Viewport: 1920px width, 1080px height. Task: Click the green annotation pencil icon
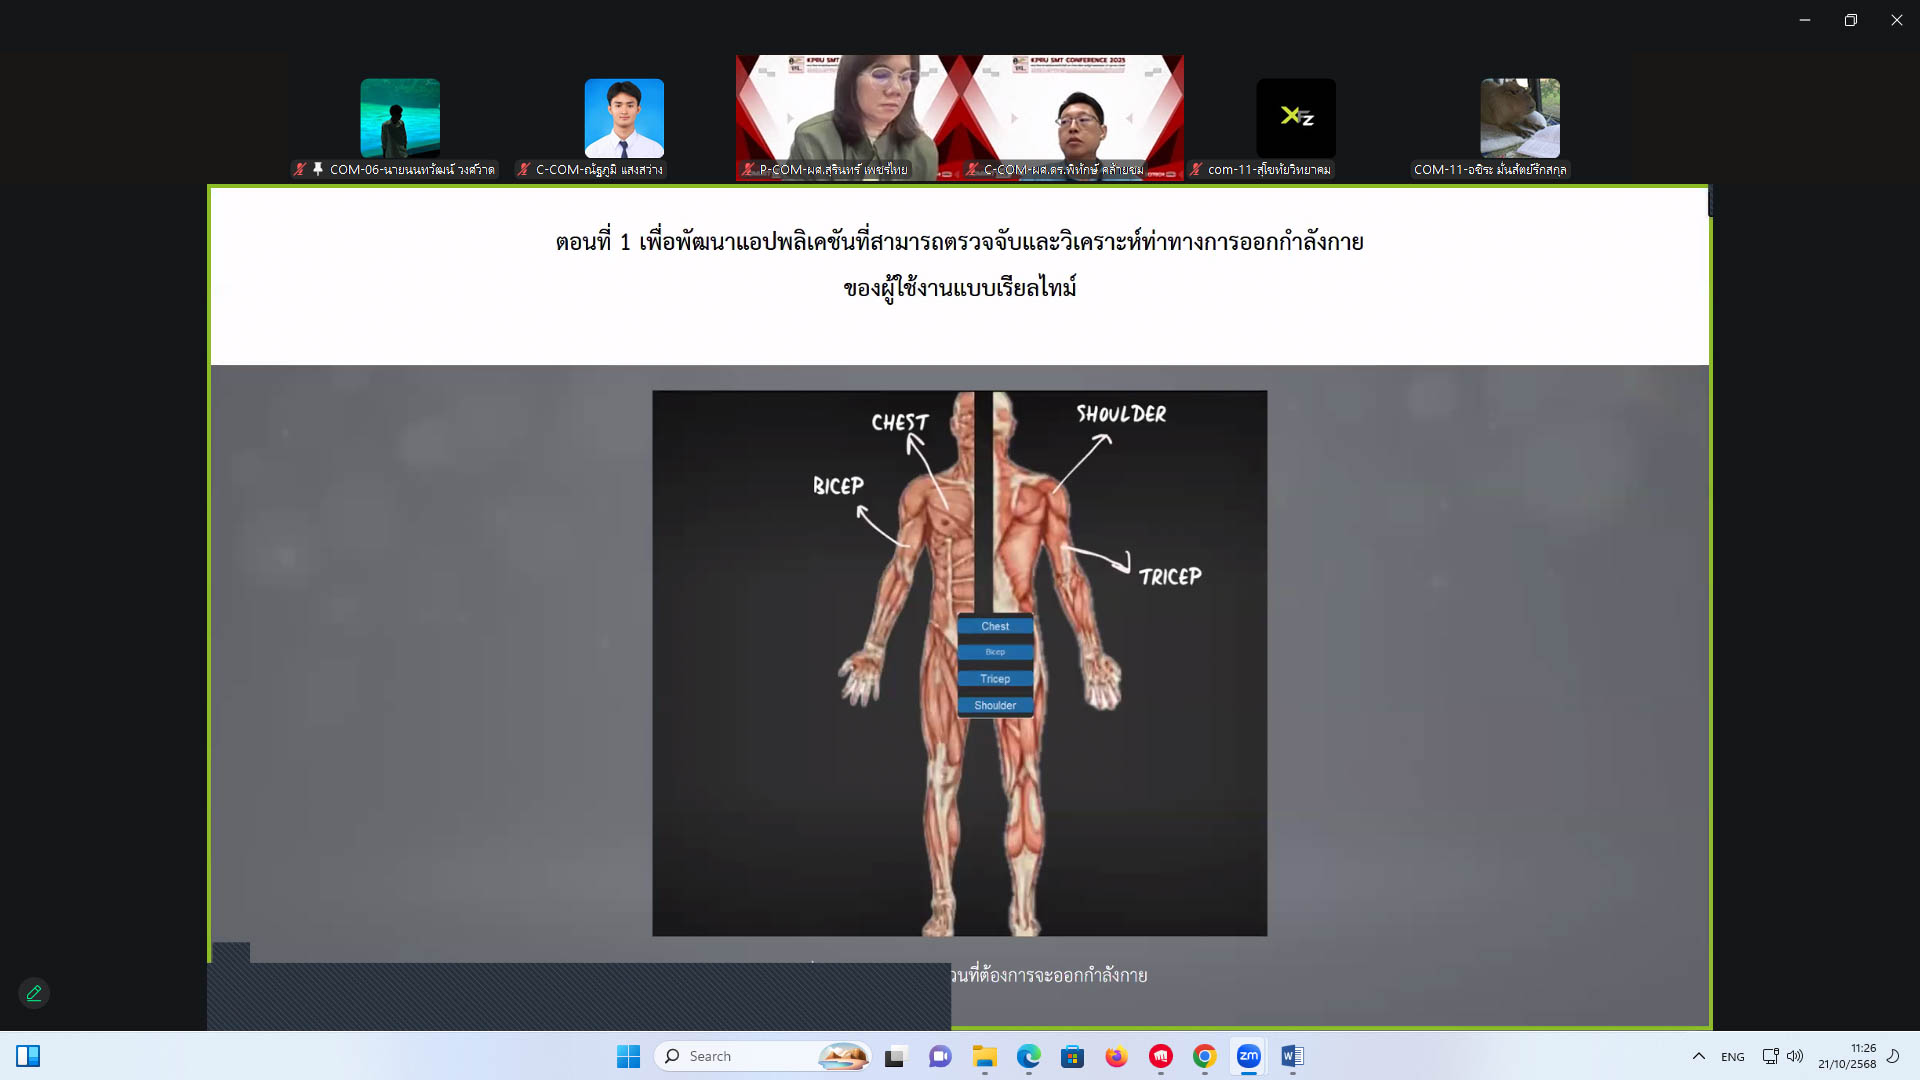coord(34,993)
